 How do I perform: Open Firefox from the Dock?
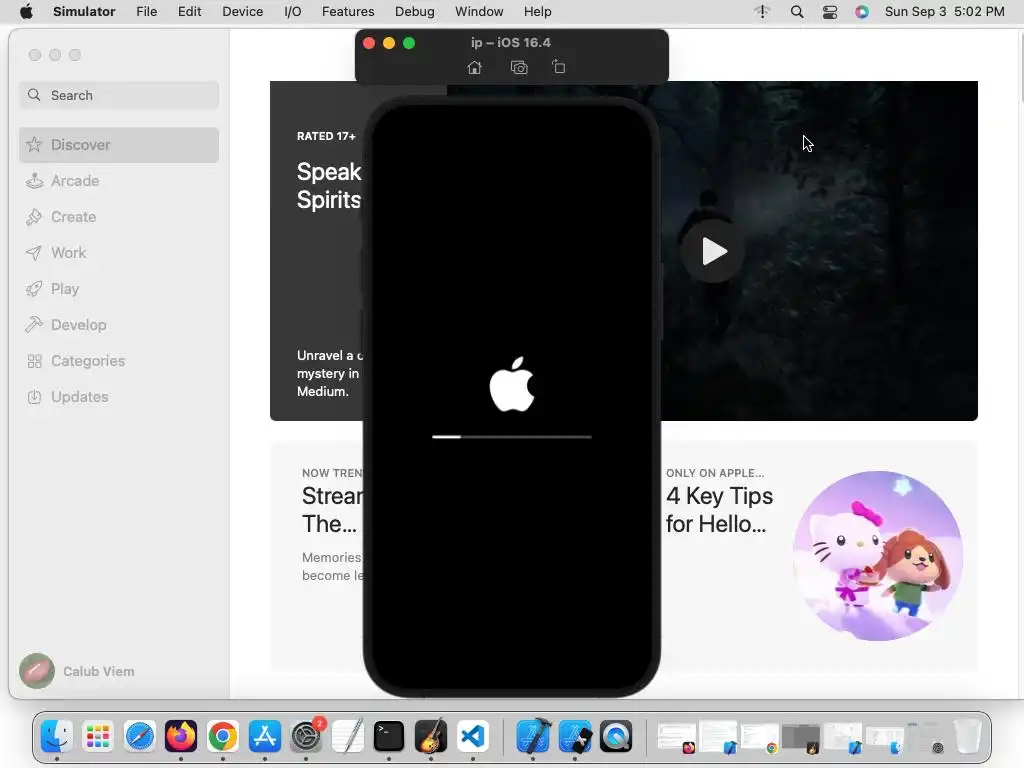point(181,737)
